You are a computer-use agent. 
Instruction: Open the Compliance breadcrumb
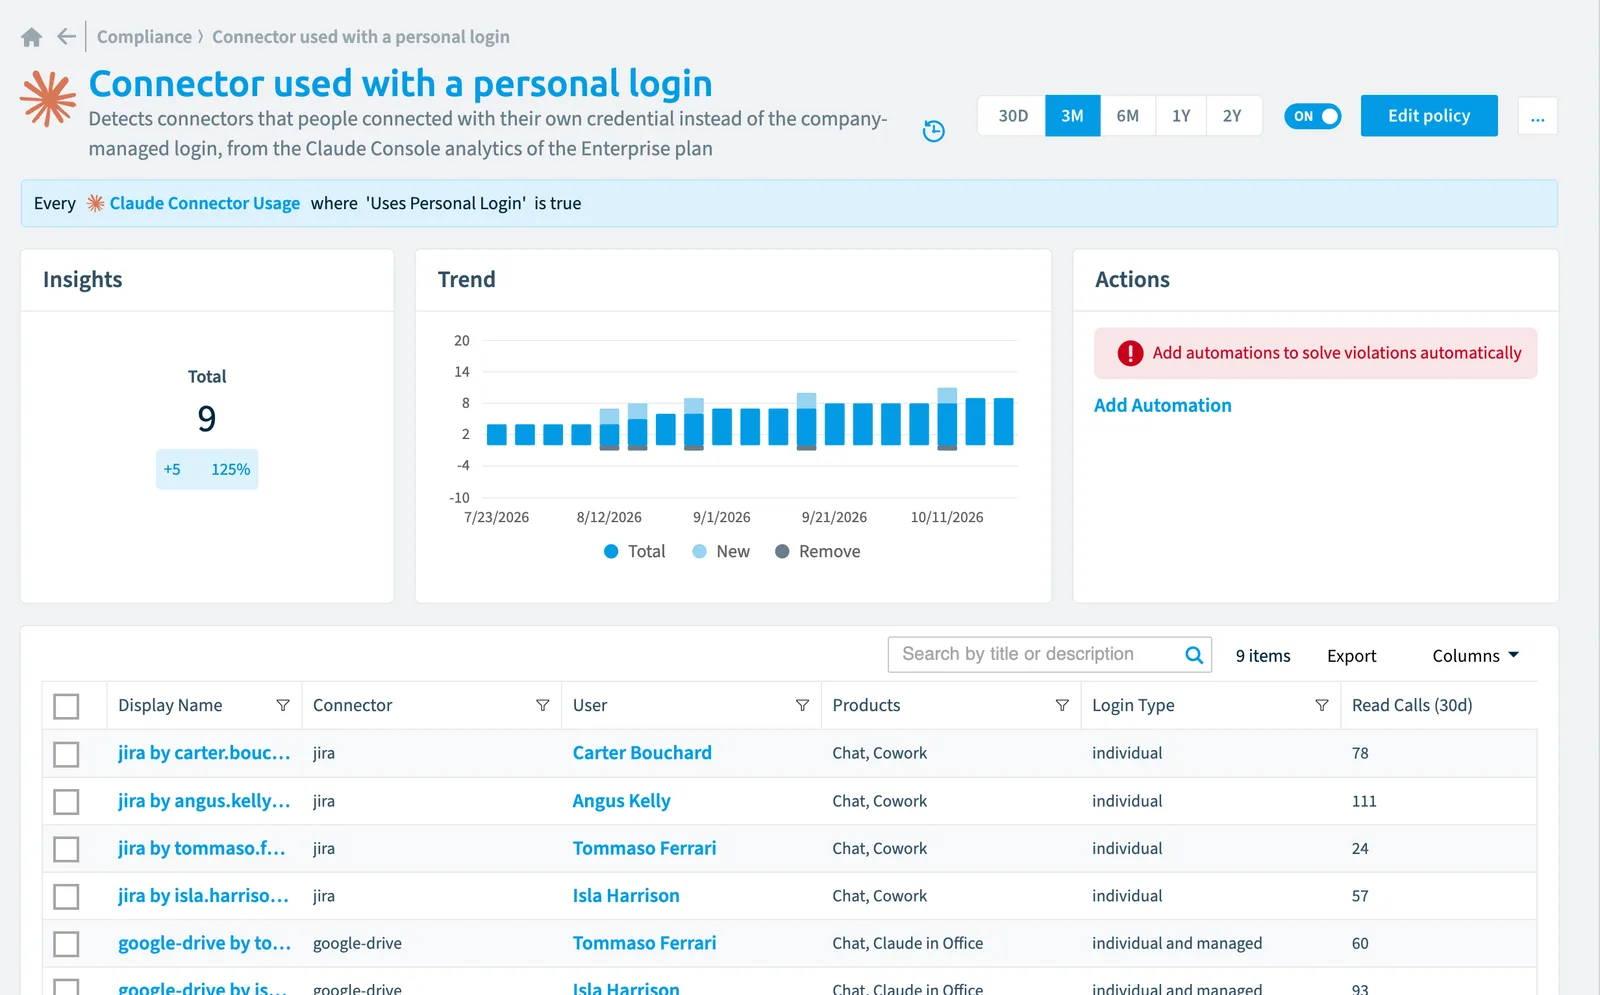coord(144,37)
